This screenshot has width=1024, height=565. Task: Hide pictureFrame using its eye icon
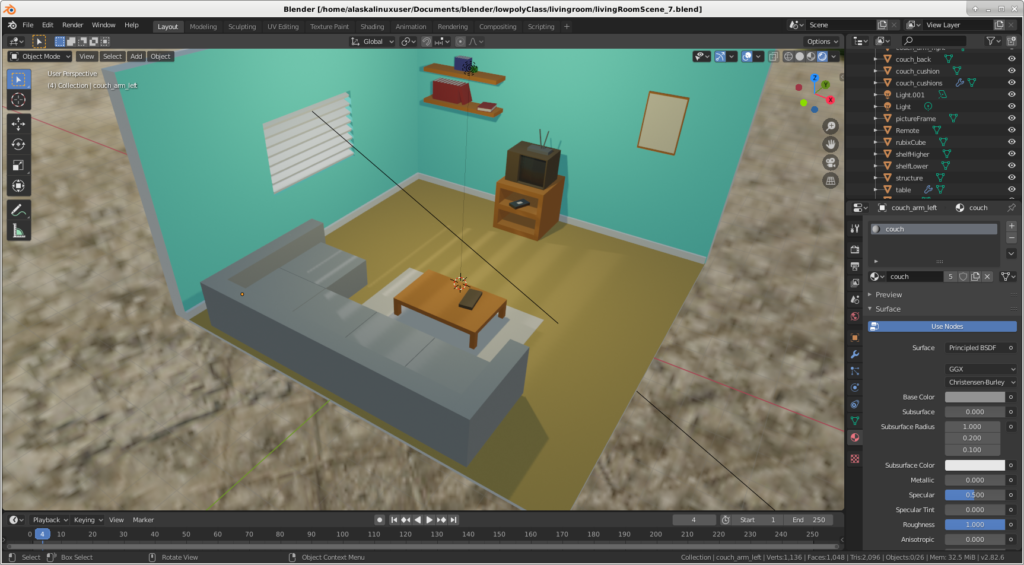[1011, 118]
